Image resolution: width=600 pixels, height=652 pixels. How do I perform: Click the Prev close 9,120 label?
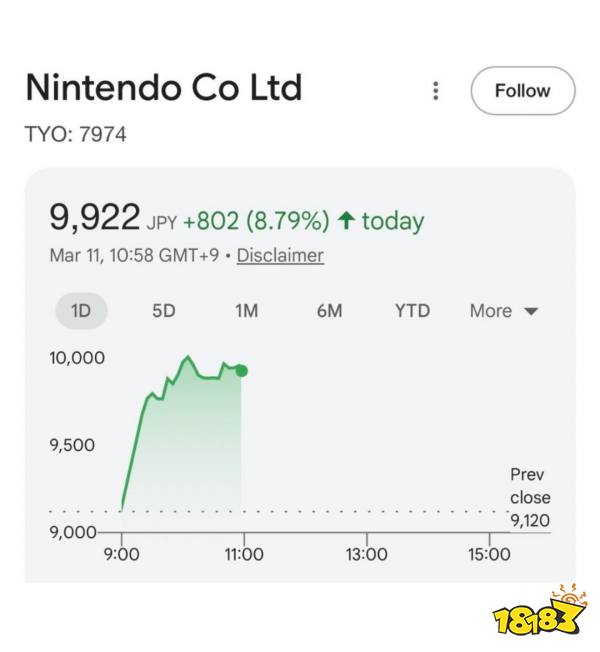tap(530, 497)
